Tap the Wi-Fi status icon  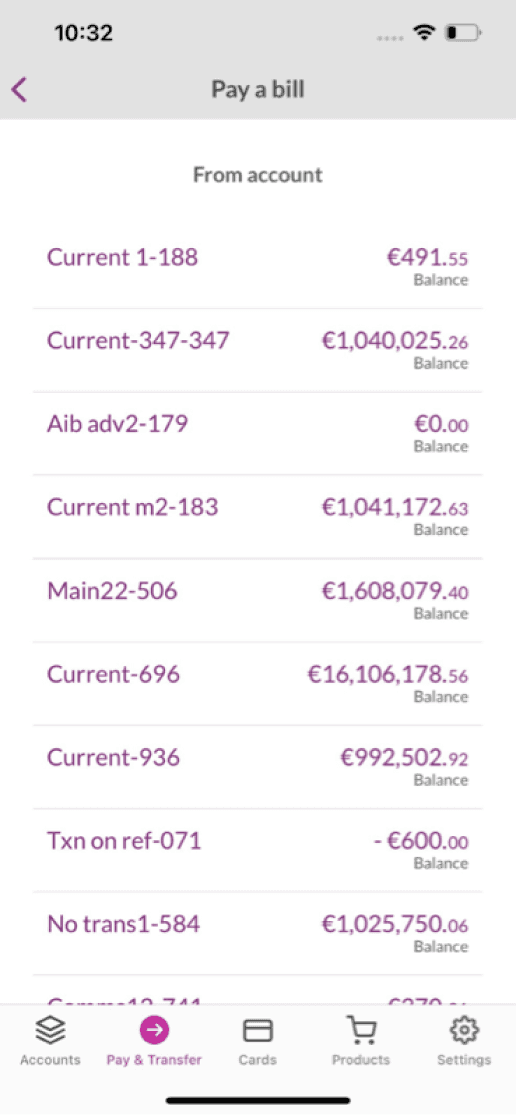pos(425,33)
